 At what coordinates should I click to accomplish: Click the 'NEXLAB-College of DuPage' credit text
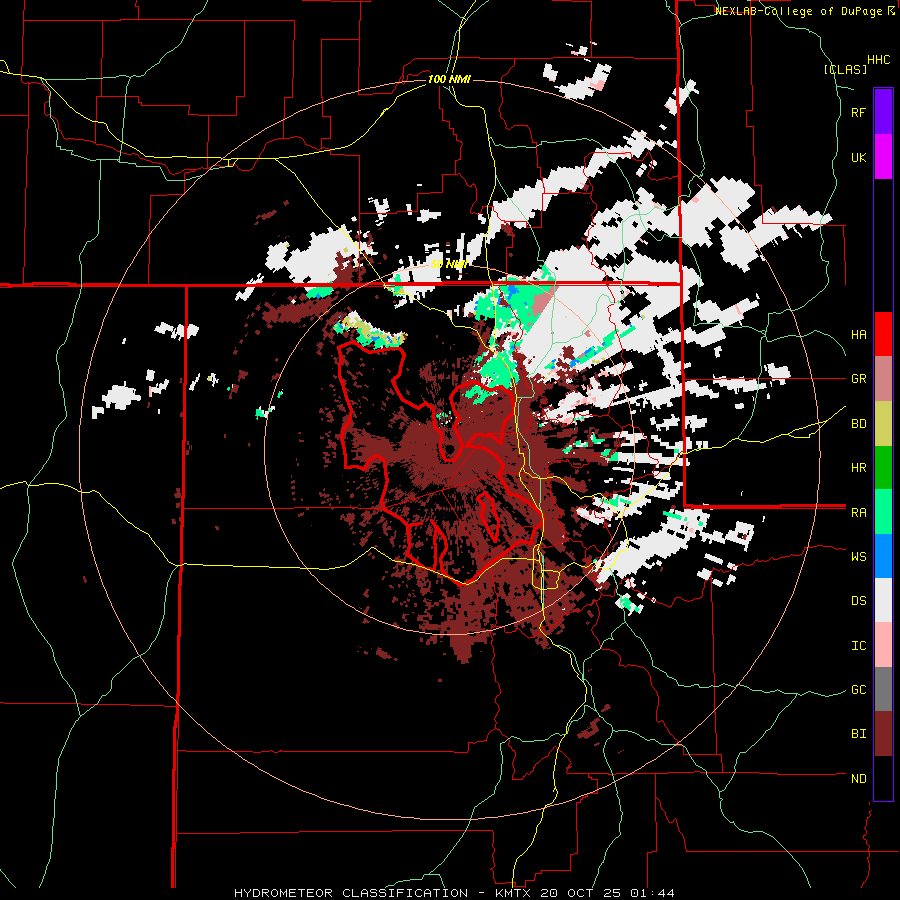[x=800, y=11]
